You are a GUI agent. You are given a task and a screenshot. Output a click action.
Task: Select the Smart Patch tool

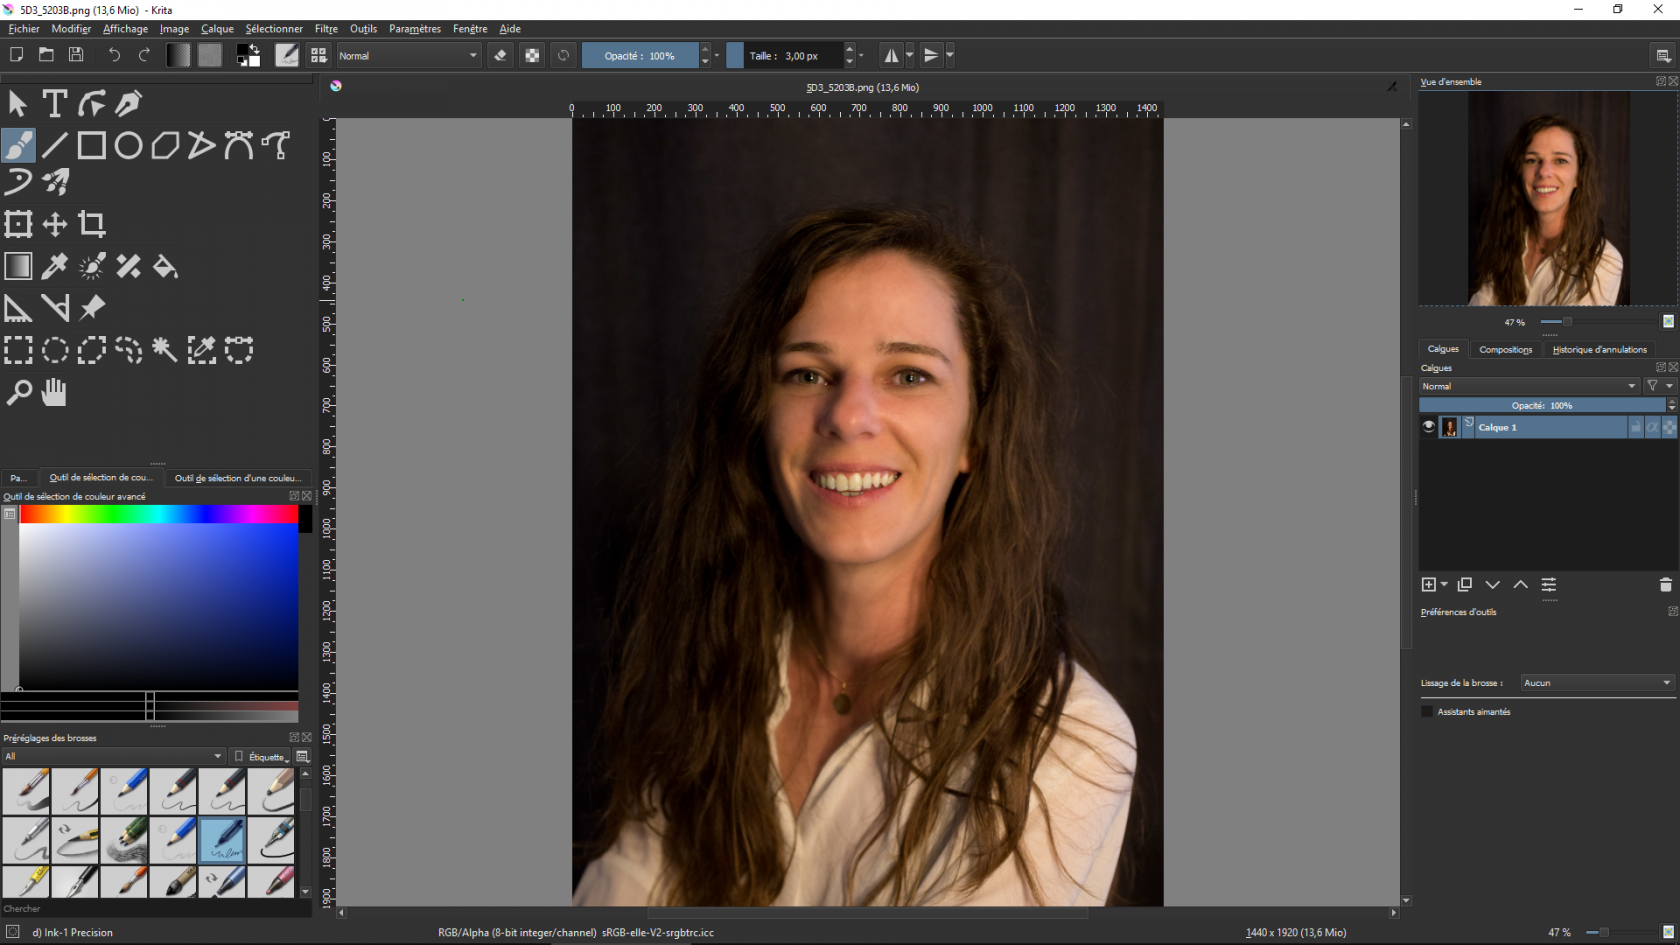[129, 266]
